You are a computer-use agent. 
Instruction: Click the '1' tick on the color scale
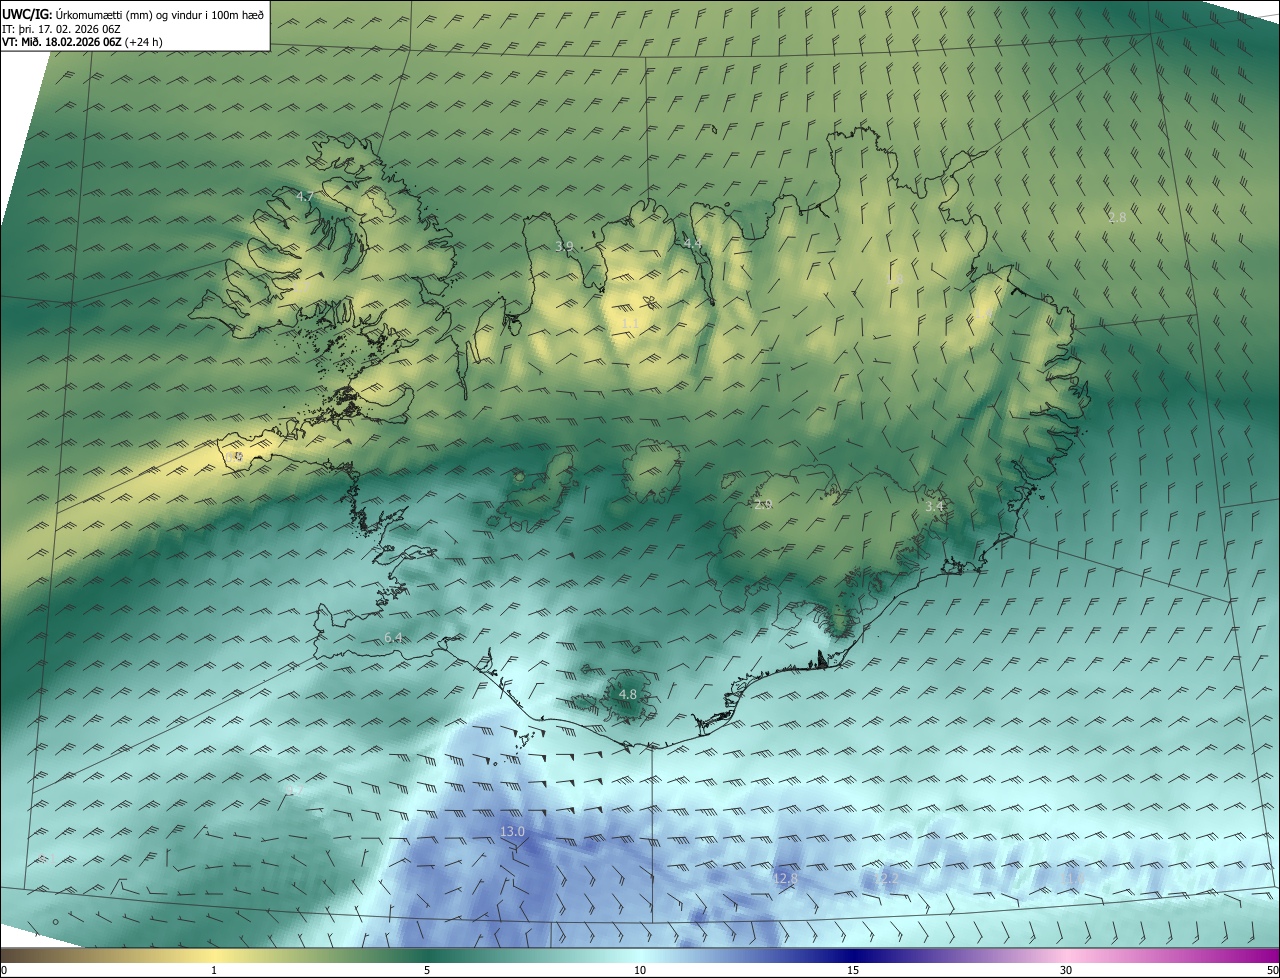pos(214,971)
